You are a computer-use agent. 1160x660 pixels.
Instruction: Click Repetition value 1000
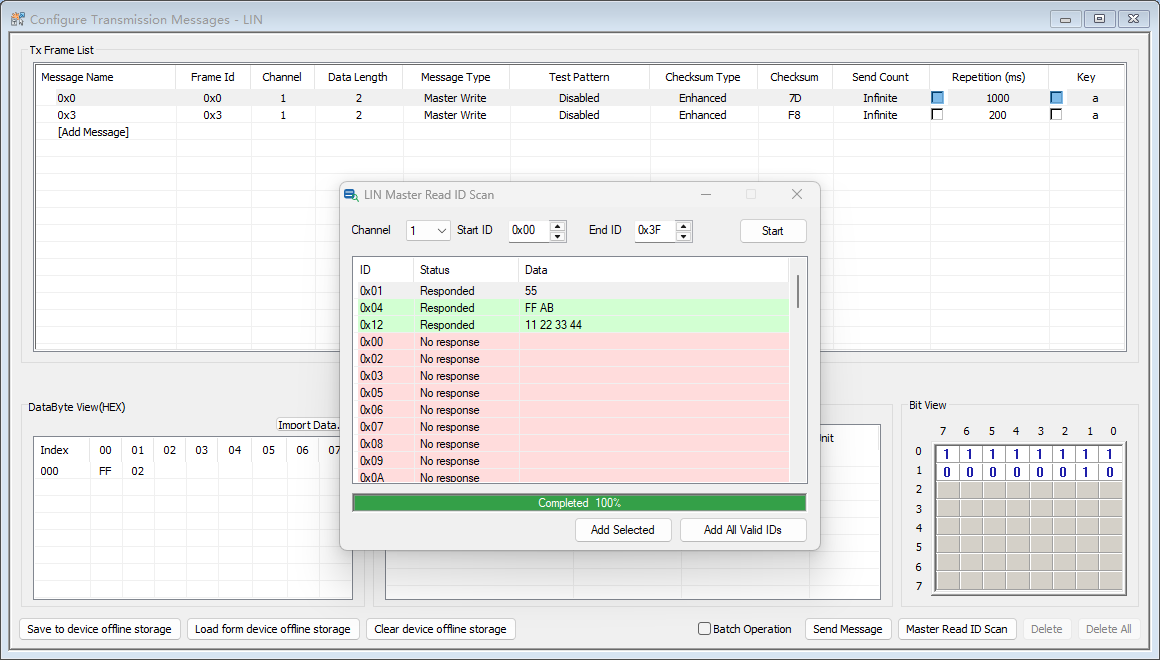click(x=997, y=98)
